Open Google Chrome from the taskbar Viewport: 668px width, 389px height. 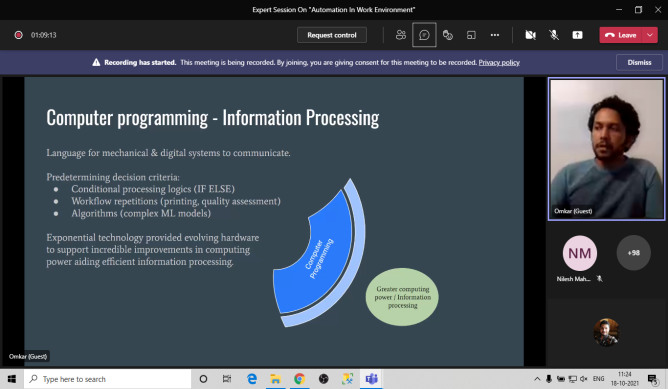299,379
